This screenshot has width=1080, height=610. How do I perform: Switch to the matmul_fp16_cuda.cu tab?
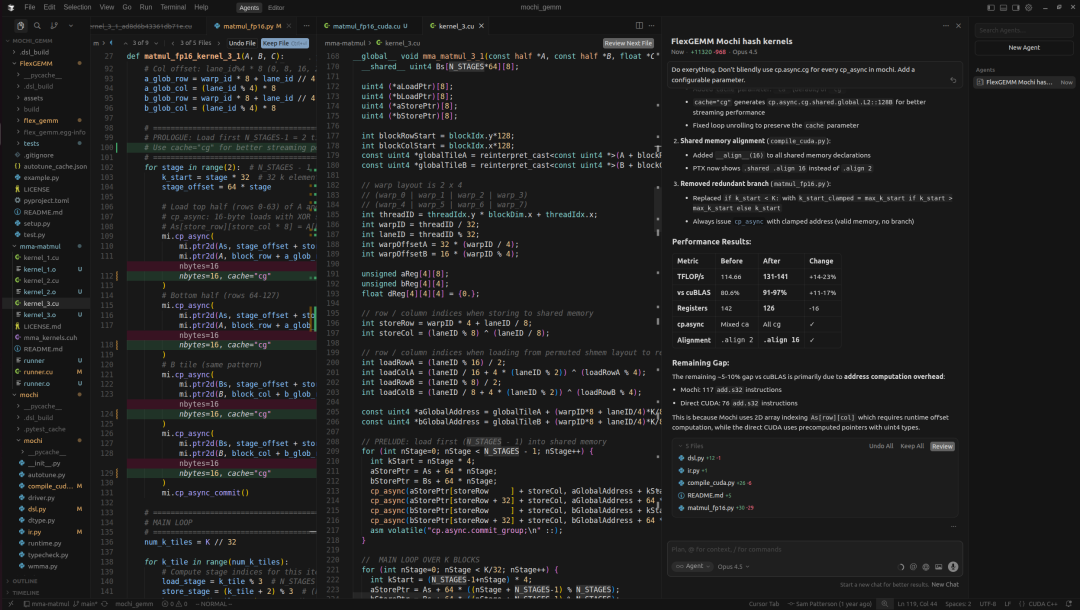366,26
